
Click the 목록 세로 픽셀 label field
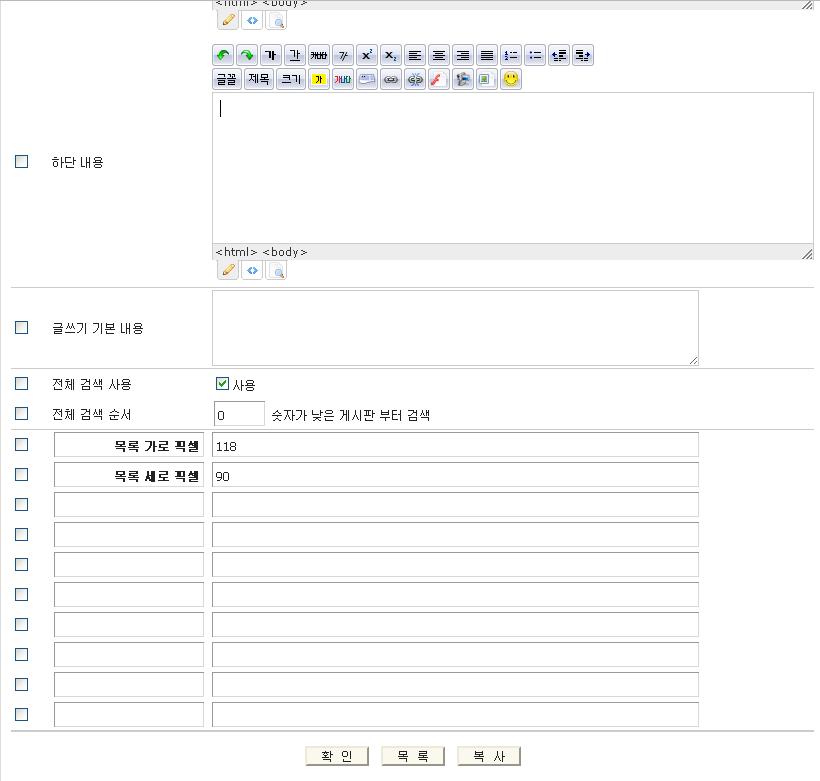[x=129, y=474]
